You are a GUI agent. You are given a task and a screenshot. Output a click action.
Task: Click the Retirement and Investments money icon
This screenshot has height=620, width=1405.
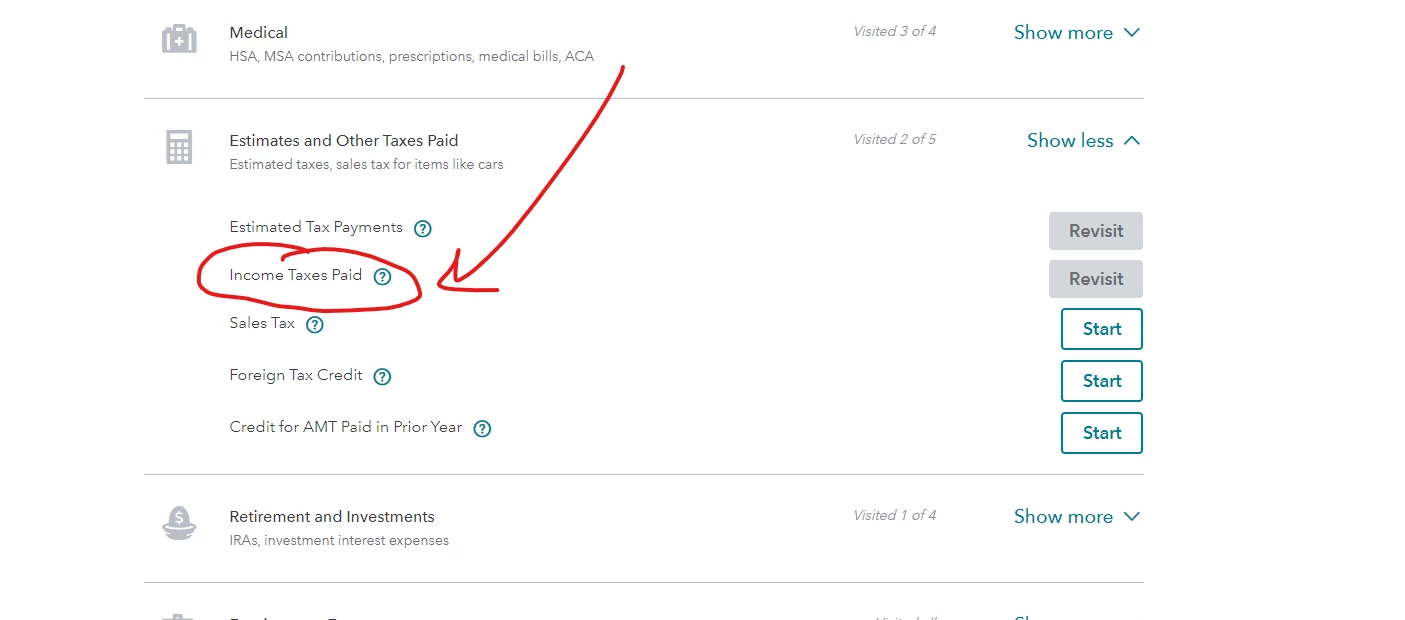179,523
